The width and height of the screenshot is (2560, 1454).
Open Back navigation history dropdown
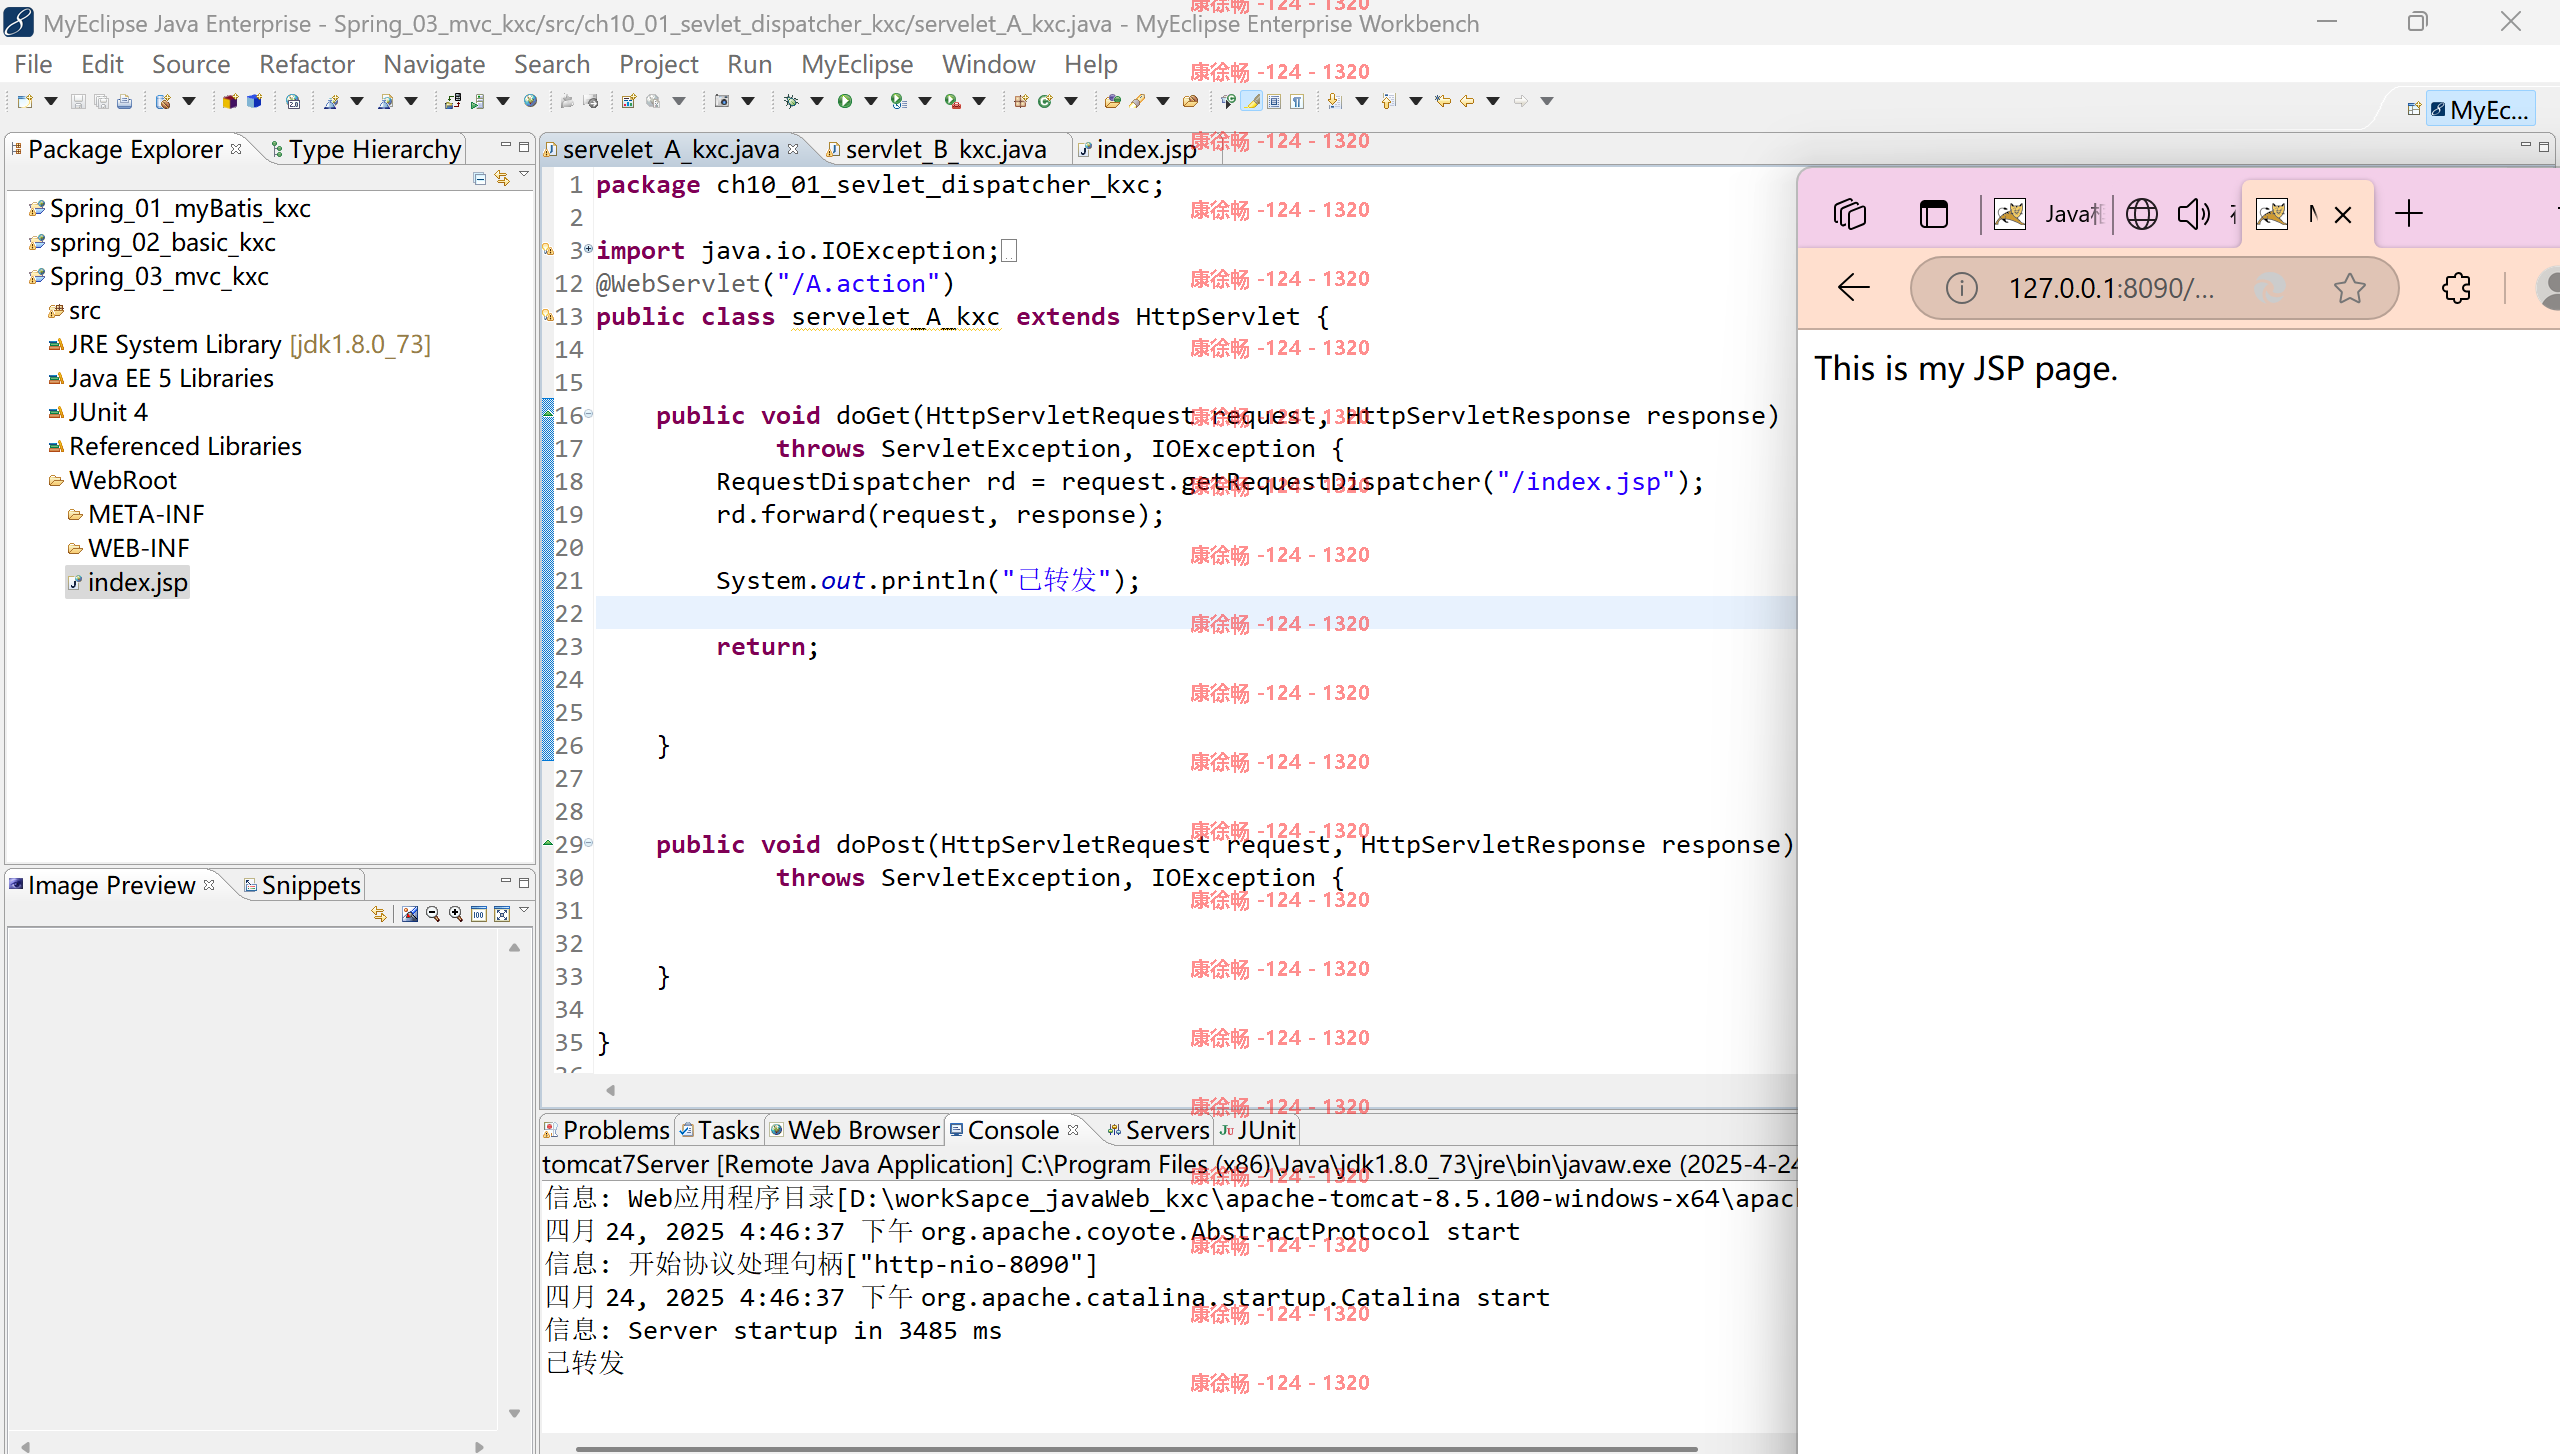(1493, 101)
